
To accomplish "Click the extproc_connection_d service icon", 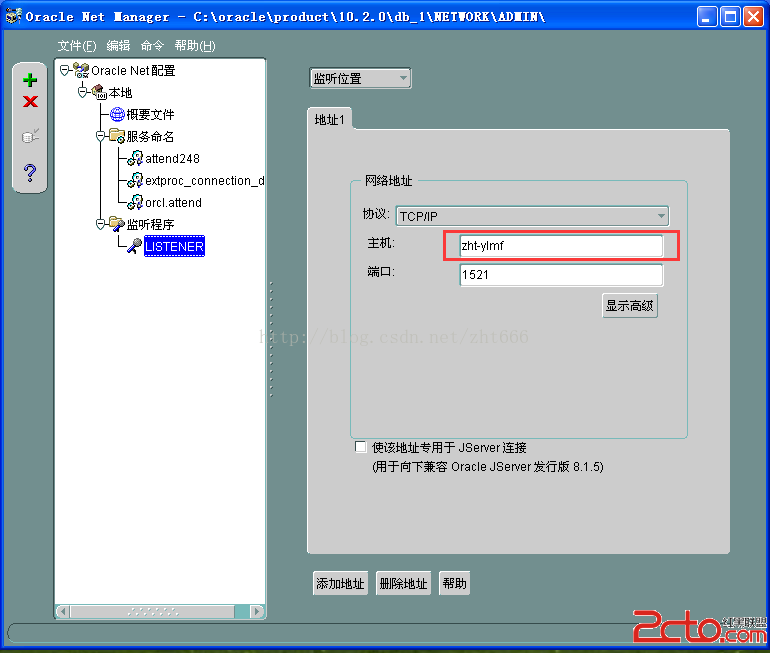I will [x=135, y=180].
